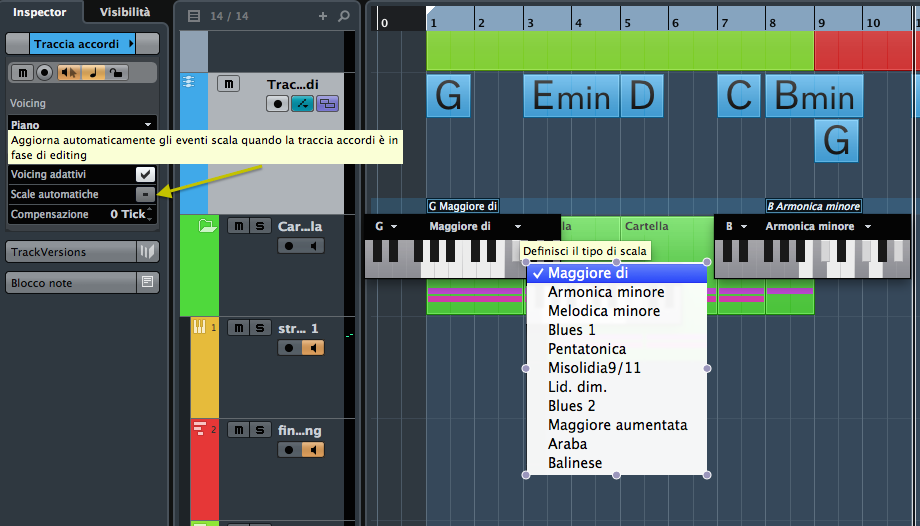Select Misolidia9/11 from scale list

click(x=617, y=368)
